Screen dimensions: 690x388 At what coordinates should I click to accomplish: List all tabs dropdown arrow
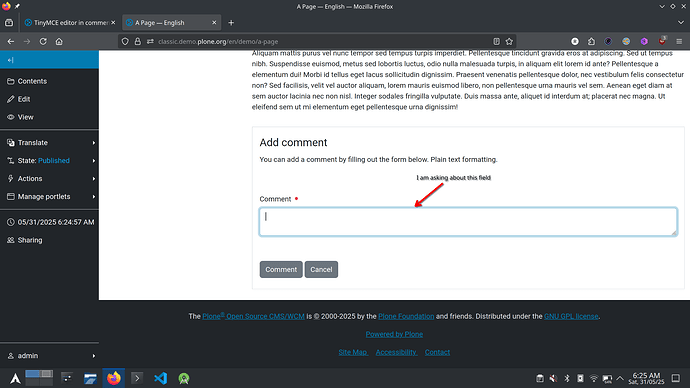[681, 22]
